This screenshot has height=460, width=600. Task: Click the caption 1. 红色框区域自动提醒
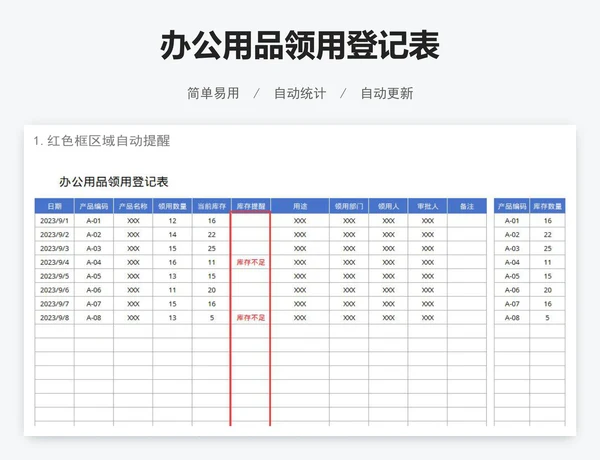coord(102,141)
